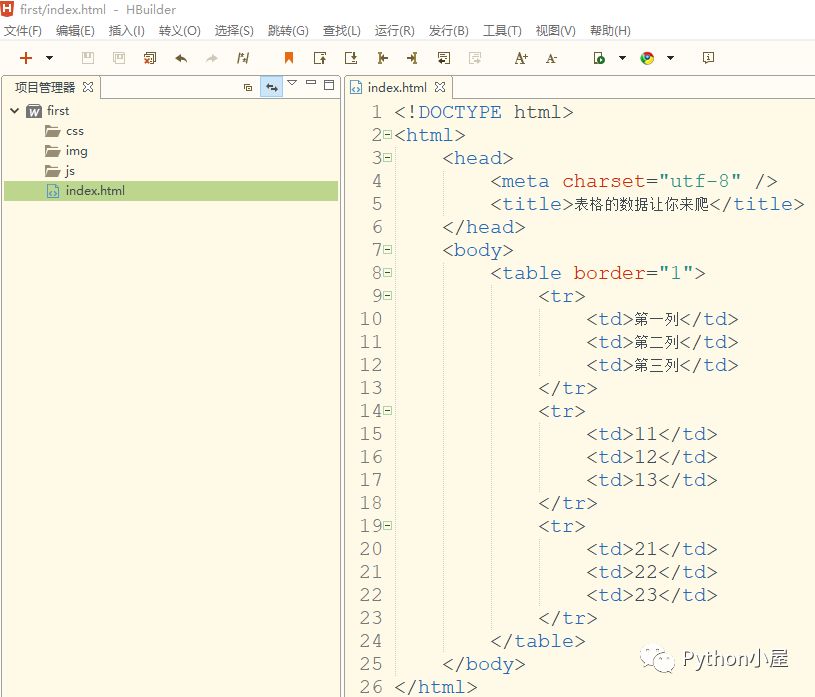
Task: Fold the tr tag at line 14
Action: (388, 411)
